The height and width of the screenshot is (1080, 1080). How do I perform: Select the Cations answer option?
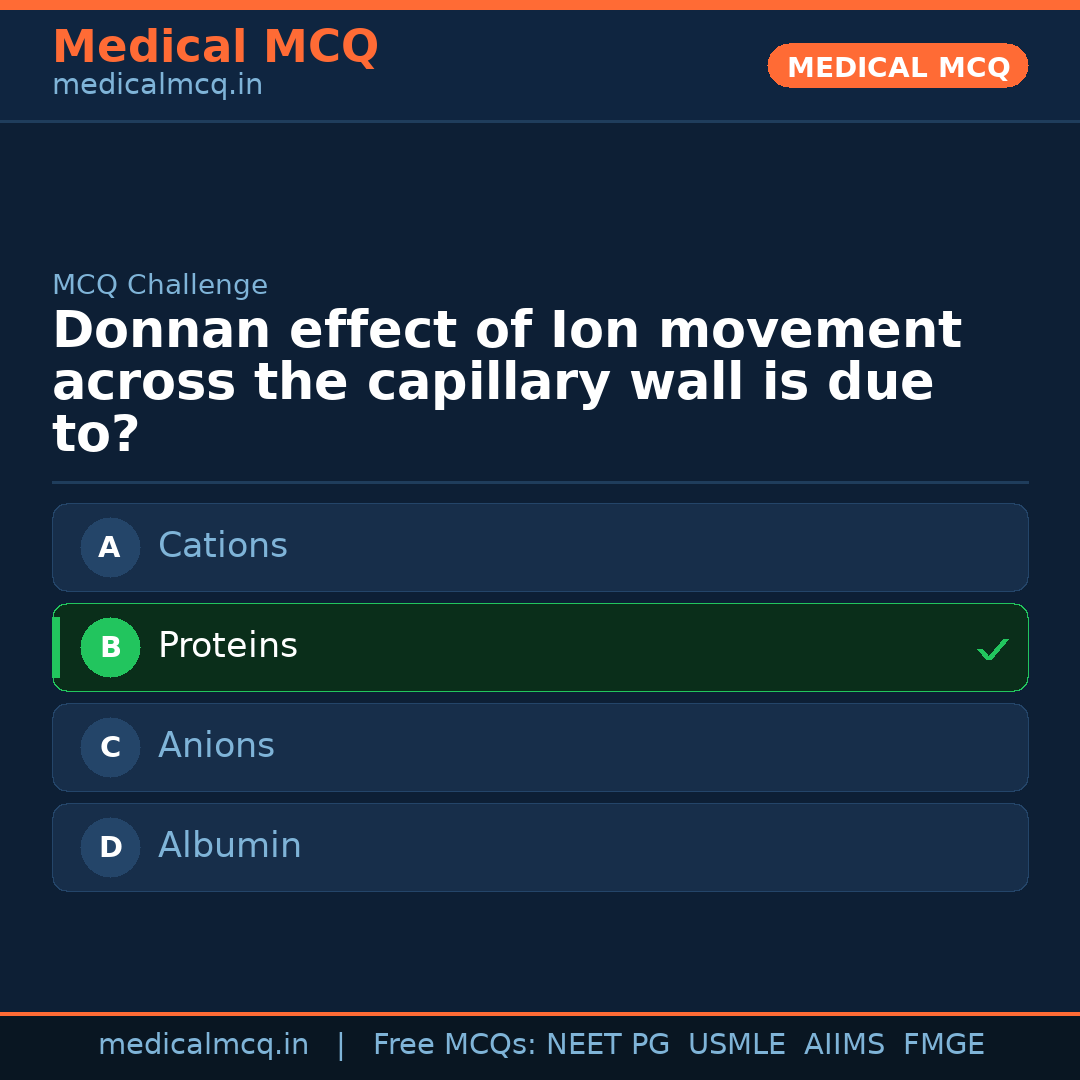click(x=540, y=547)
